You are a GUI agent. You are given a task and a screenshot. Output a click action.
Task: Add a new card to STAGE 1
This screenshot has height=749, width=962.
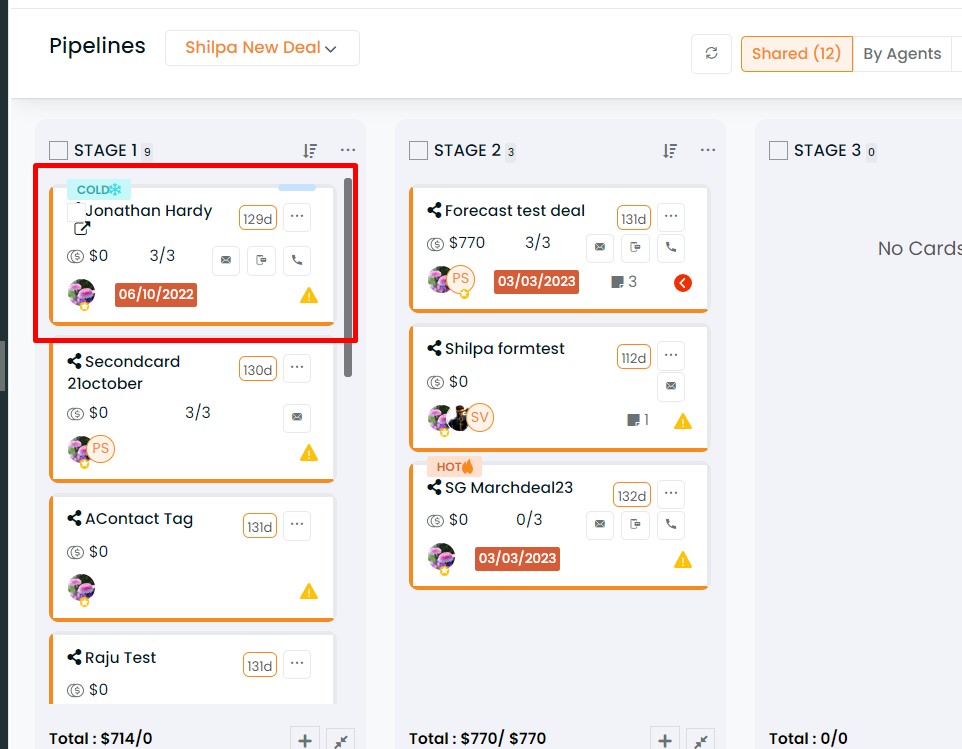click(305, 740)
